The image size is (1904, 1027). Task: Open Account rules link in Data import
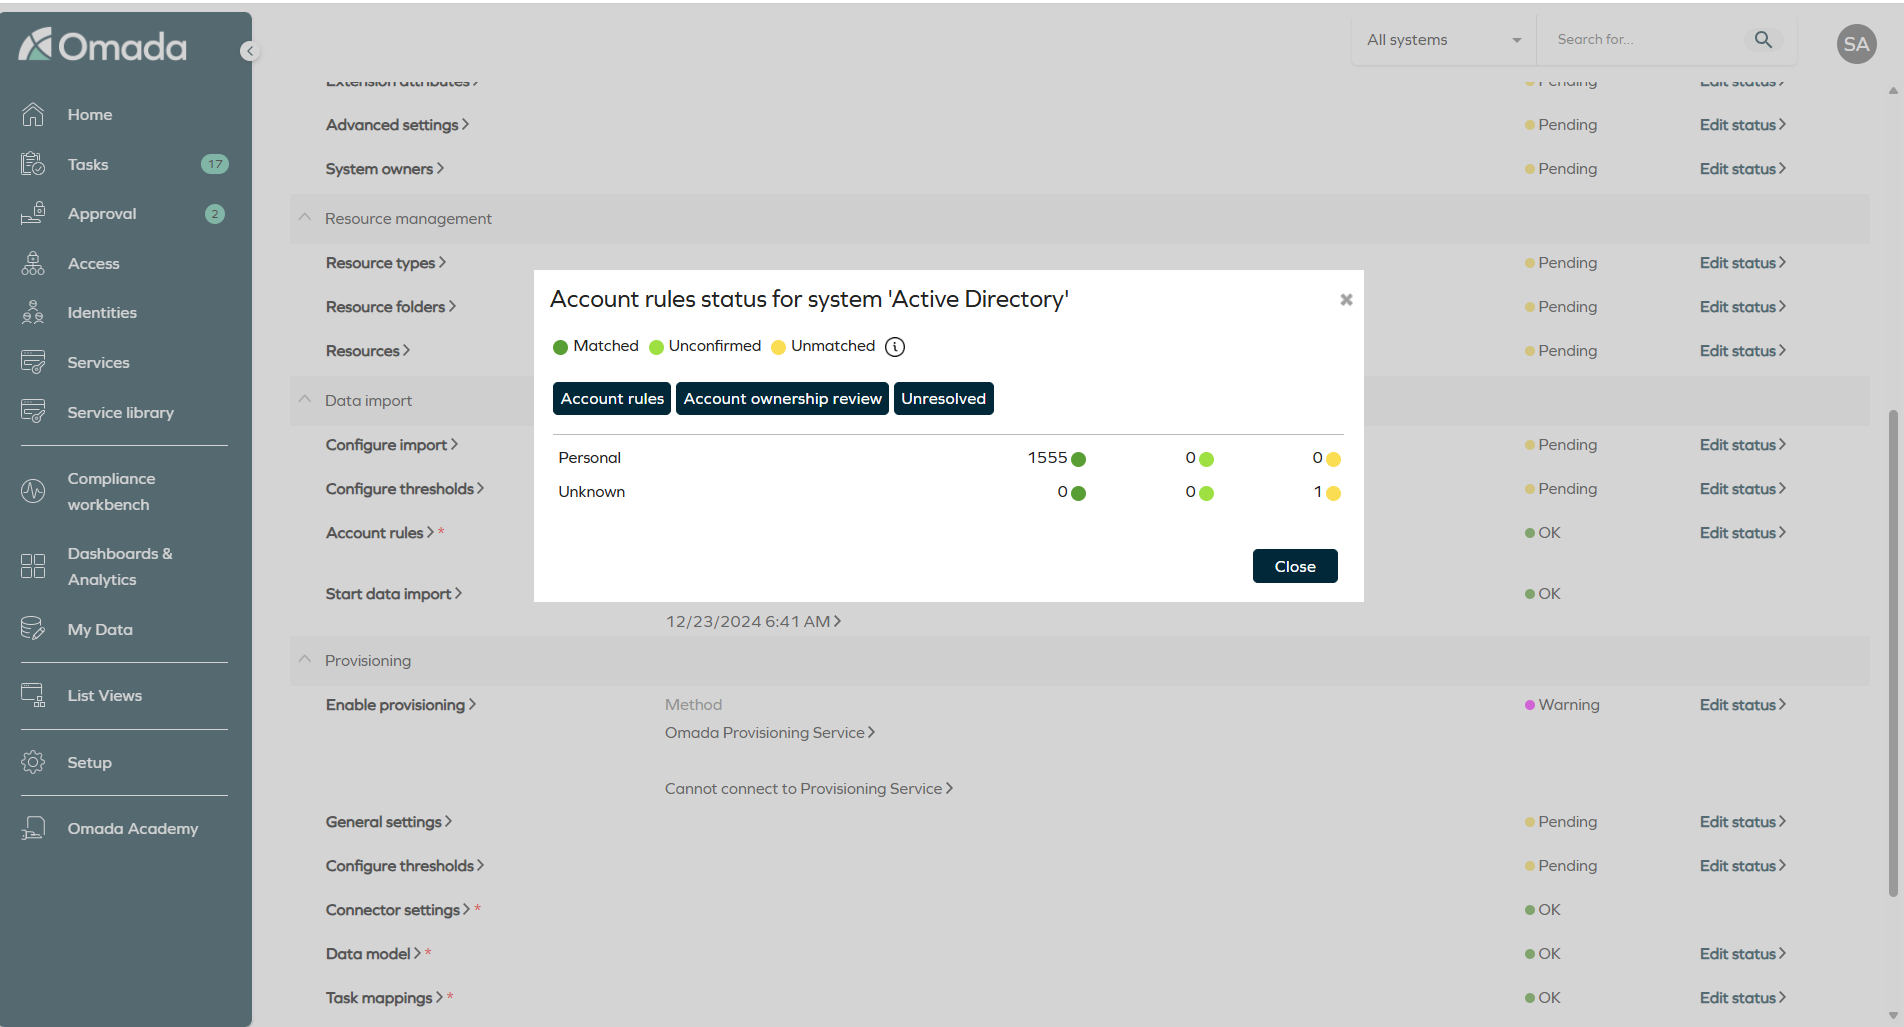380,533
